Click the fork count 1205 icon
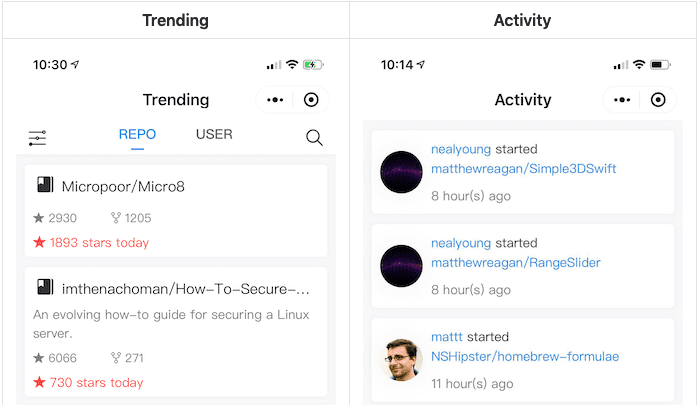This screenshot has height=405, width=699. tap(116, 218)
